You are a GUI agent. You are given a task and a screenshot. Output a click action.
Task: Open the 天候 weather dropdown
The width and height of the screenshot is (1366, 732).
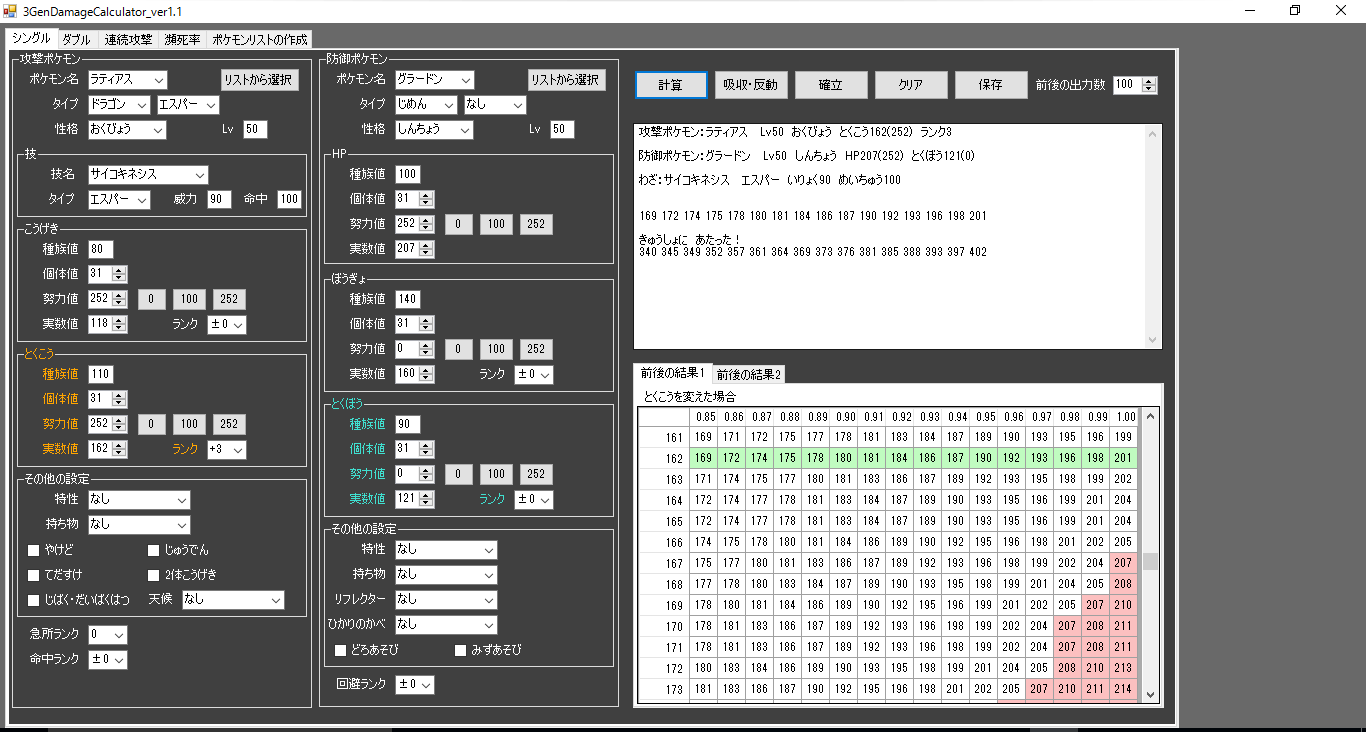coord(232,600)
